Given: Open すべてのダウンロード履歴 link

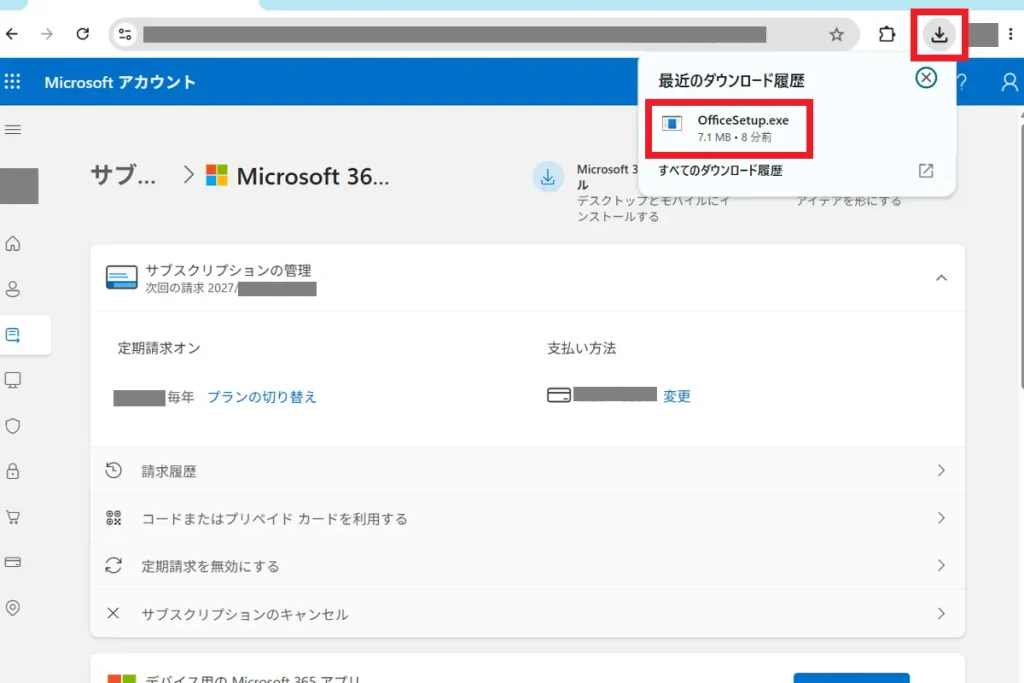Looking at the screenshot, I should (x=720, y=170).
